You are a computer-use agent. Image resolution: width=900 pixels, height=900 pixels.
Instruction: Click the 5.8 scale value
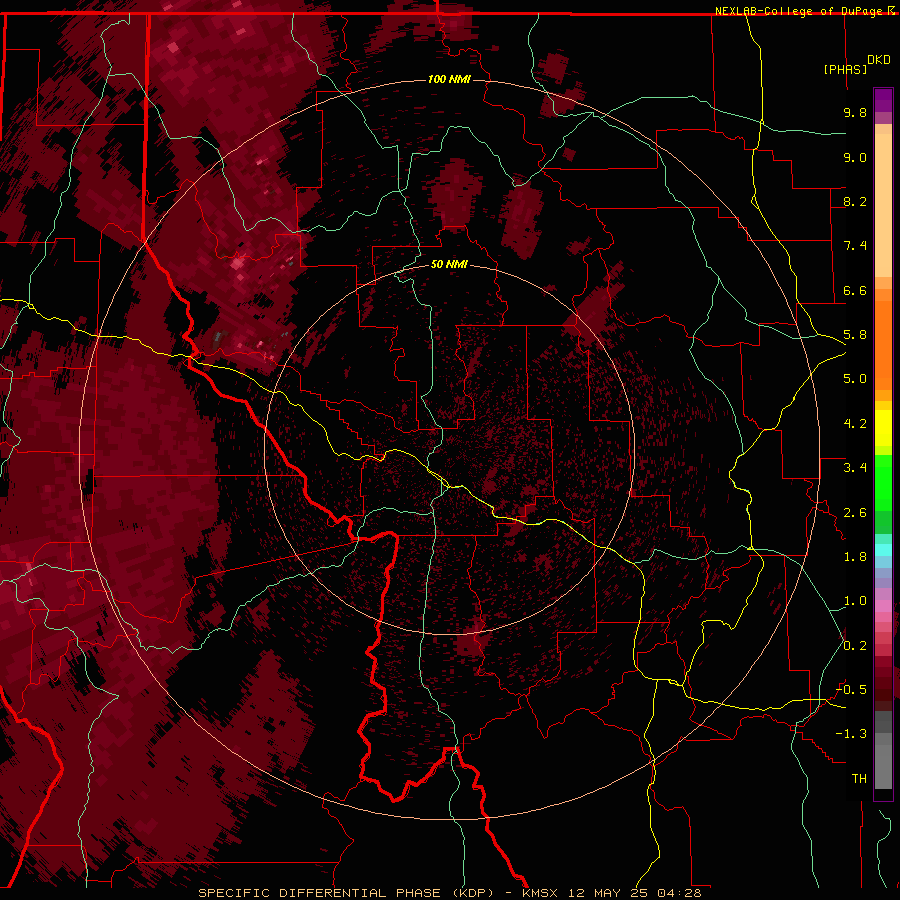point(855,335)
